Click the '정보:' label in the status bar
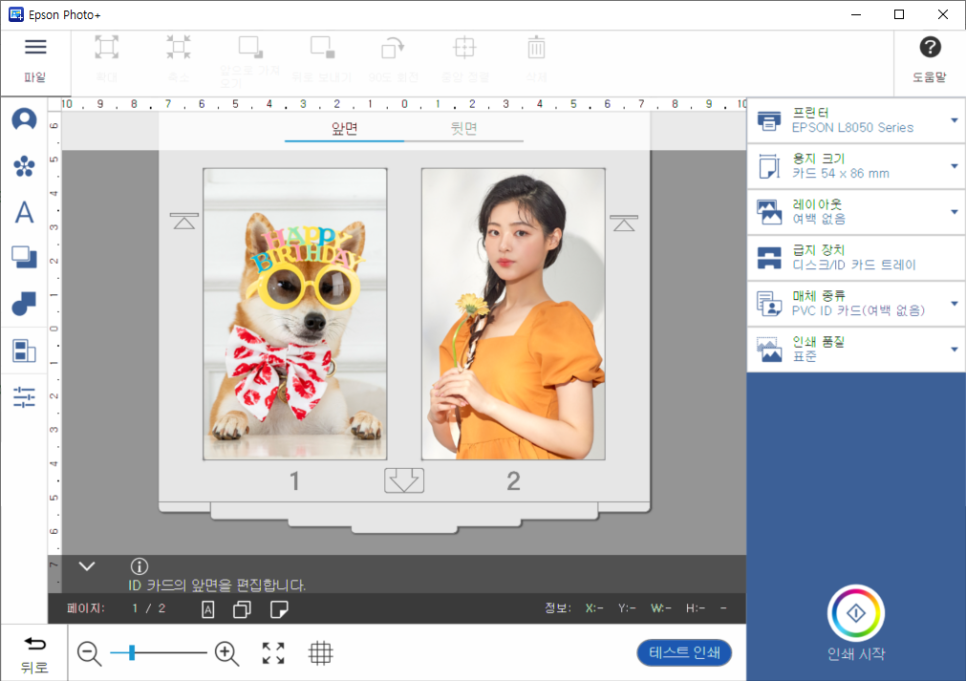 click(558, 608)
